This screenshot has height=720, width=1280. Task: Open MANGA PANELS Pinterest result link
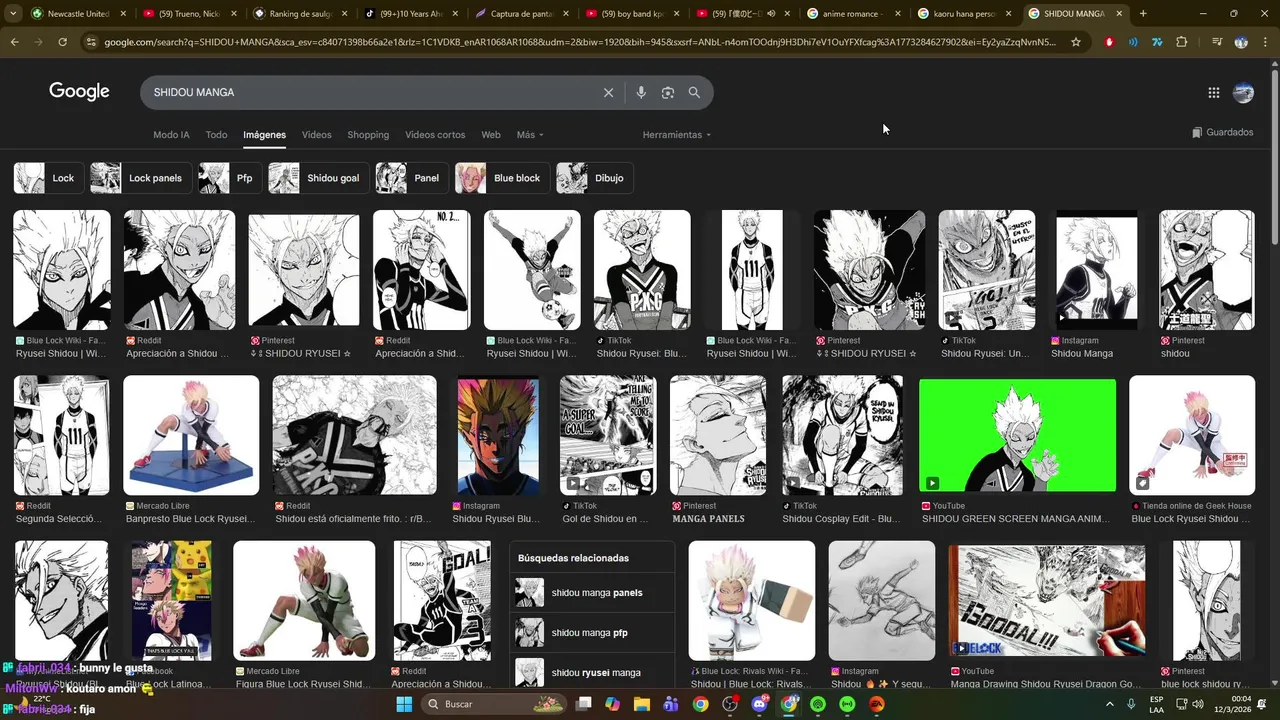click(x=708, y=519)
